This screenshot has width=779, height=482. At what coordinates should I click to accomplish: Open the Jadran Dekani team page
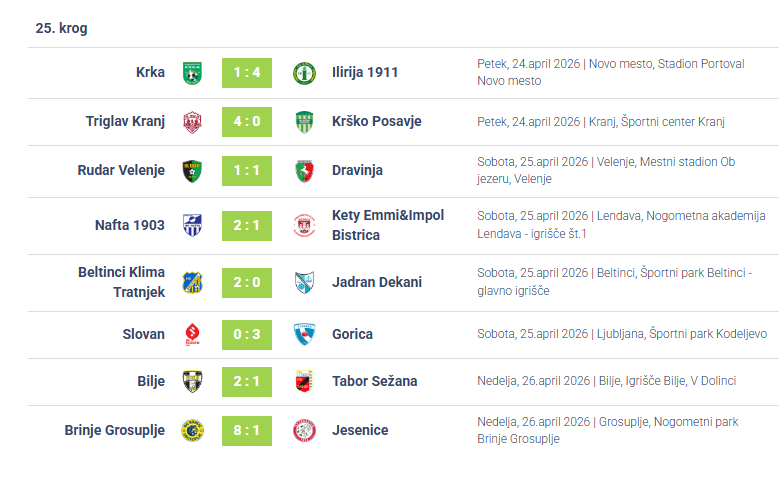pos(376,282)
